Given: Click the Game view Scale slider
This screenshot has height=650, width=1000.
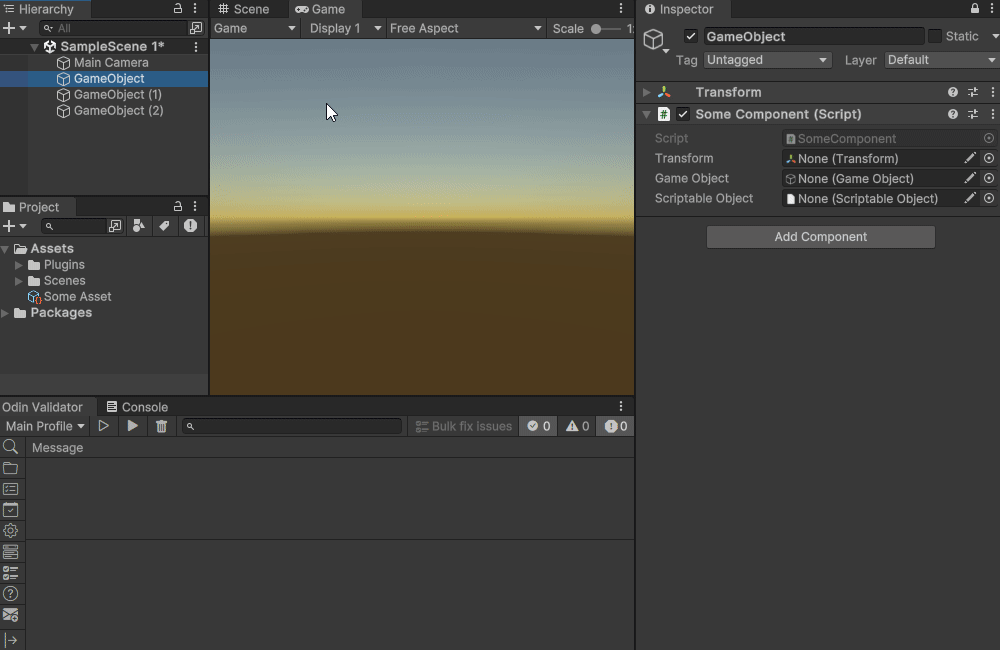Looking at the screenshot, I should 605,29.
